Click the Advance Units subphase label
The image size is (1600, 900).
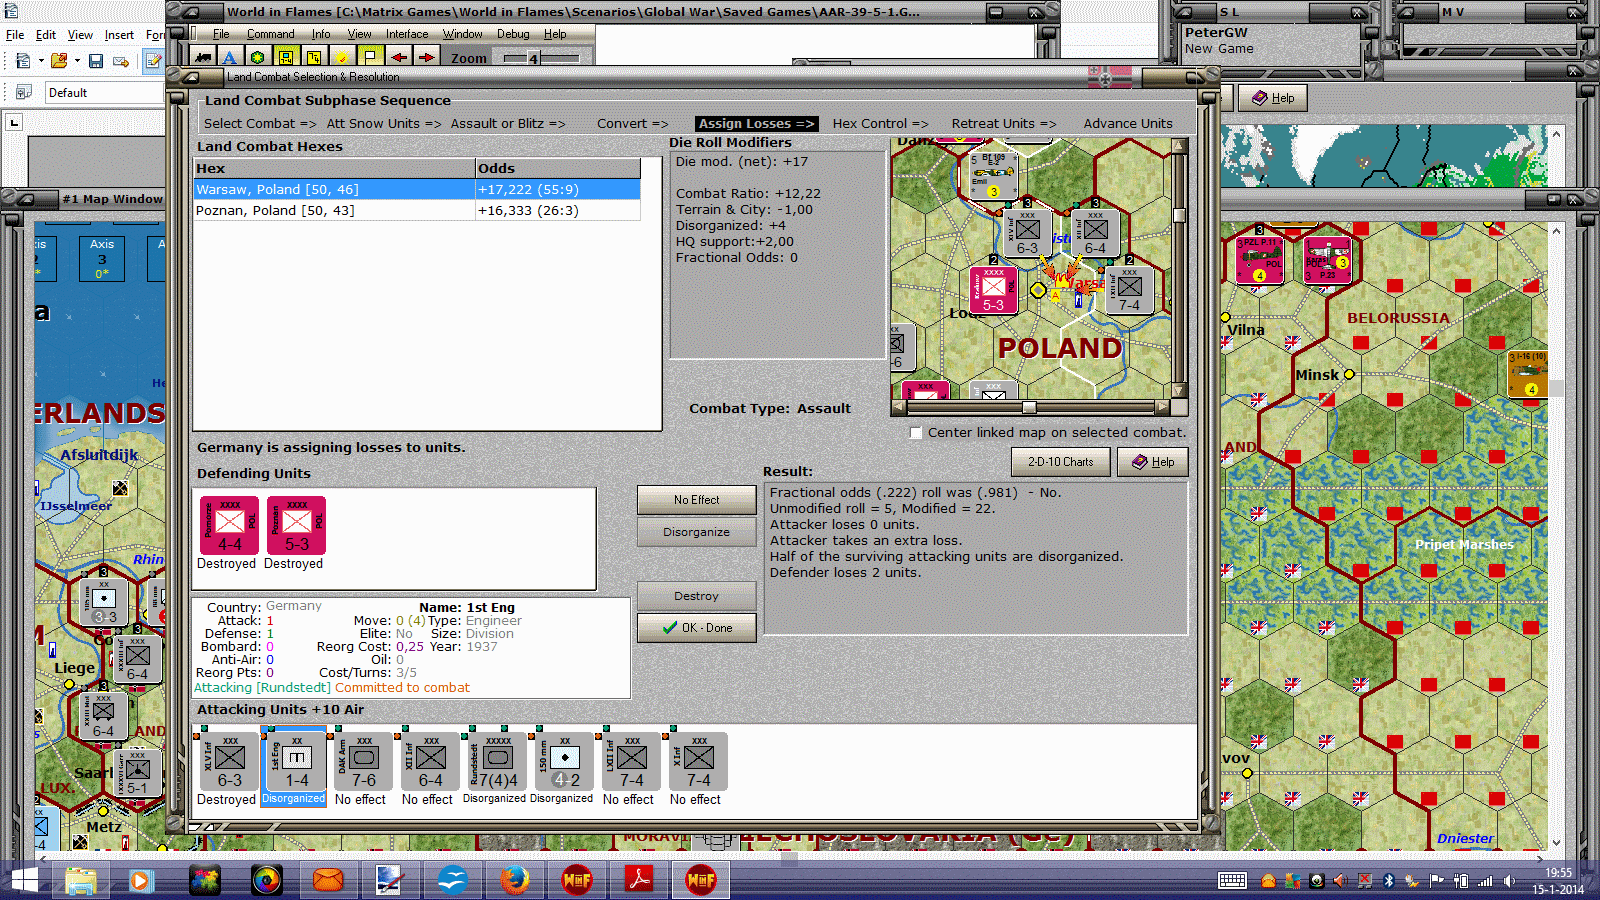pos(1128,124)
